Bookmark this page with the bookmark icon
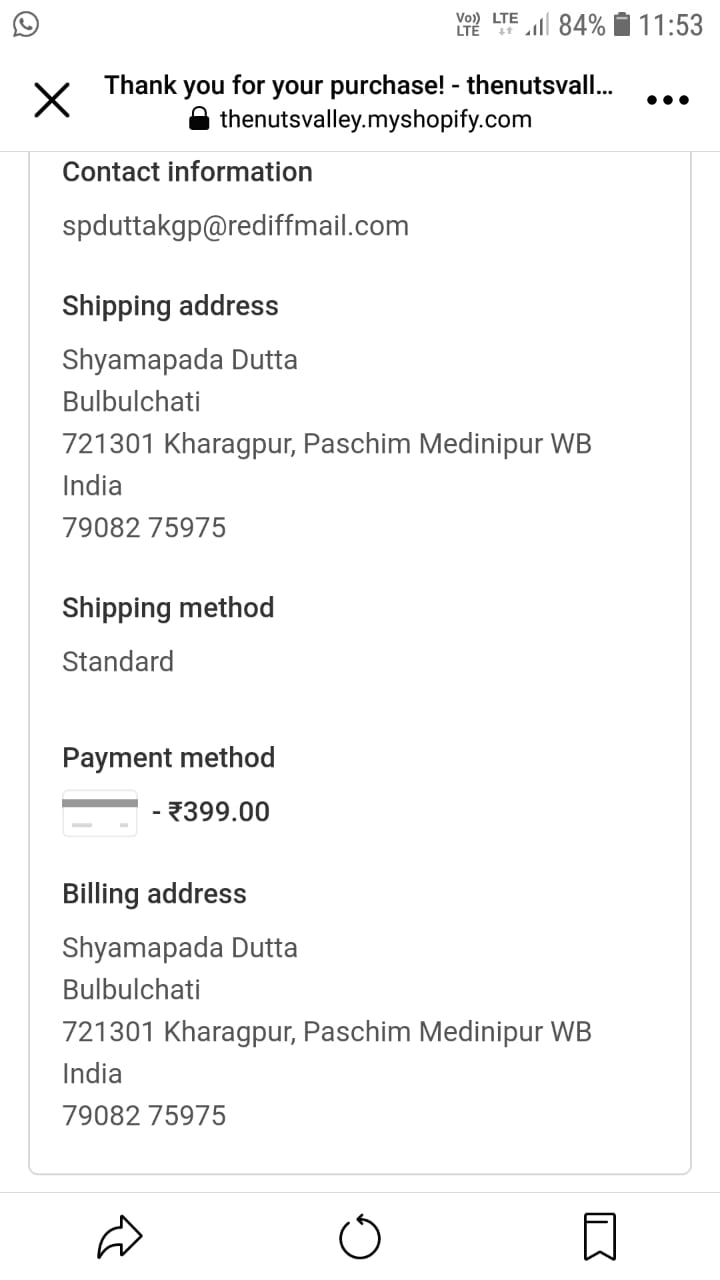720x1280 pixels. [600, 1238]
